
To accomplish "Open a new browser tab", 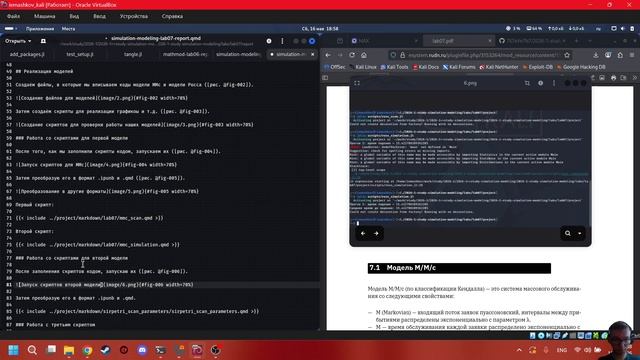I will point(576,41).
